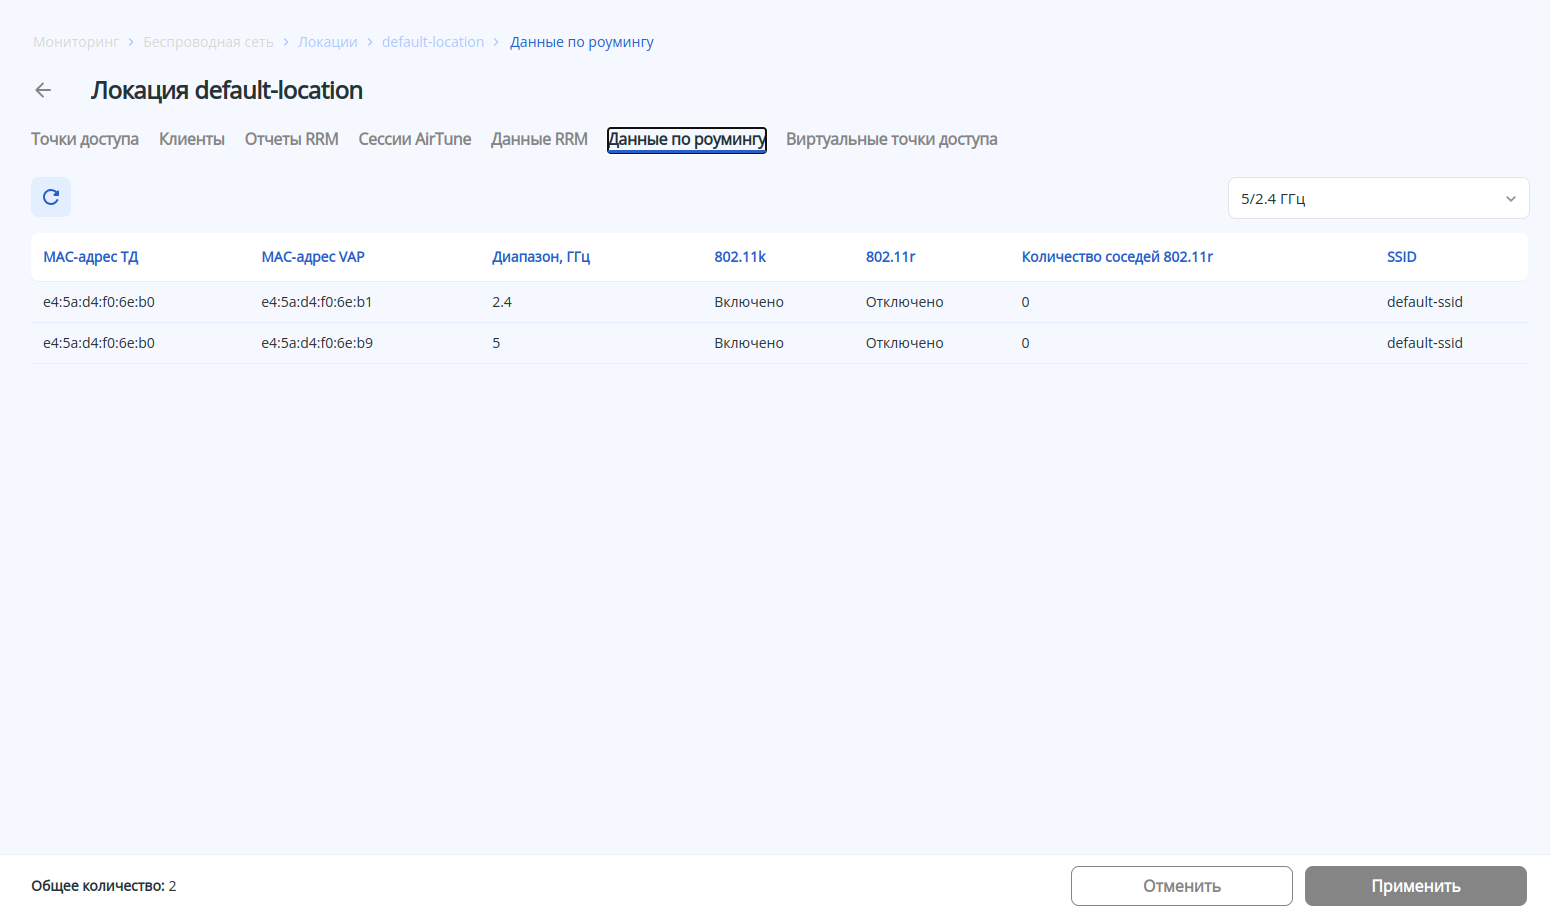Click the Беспроводная сеть breadcrumb
Viewport: 1550px width, 910px height.
pos(208,42)
